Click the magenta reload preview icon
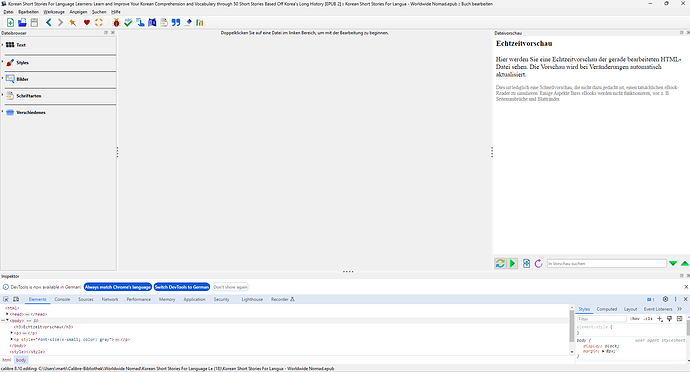 coord(538,263)
